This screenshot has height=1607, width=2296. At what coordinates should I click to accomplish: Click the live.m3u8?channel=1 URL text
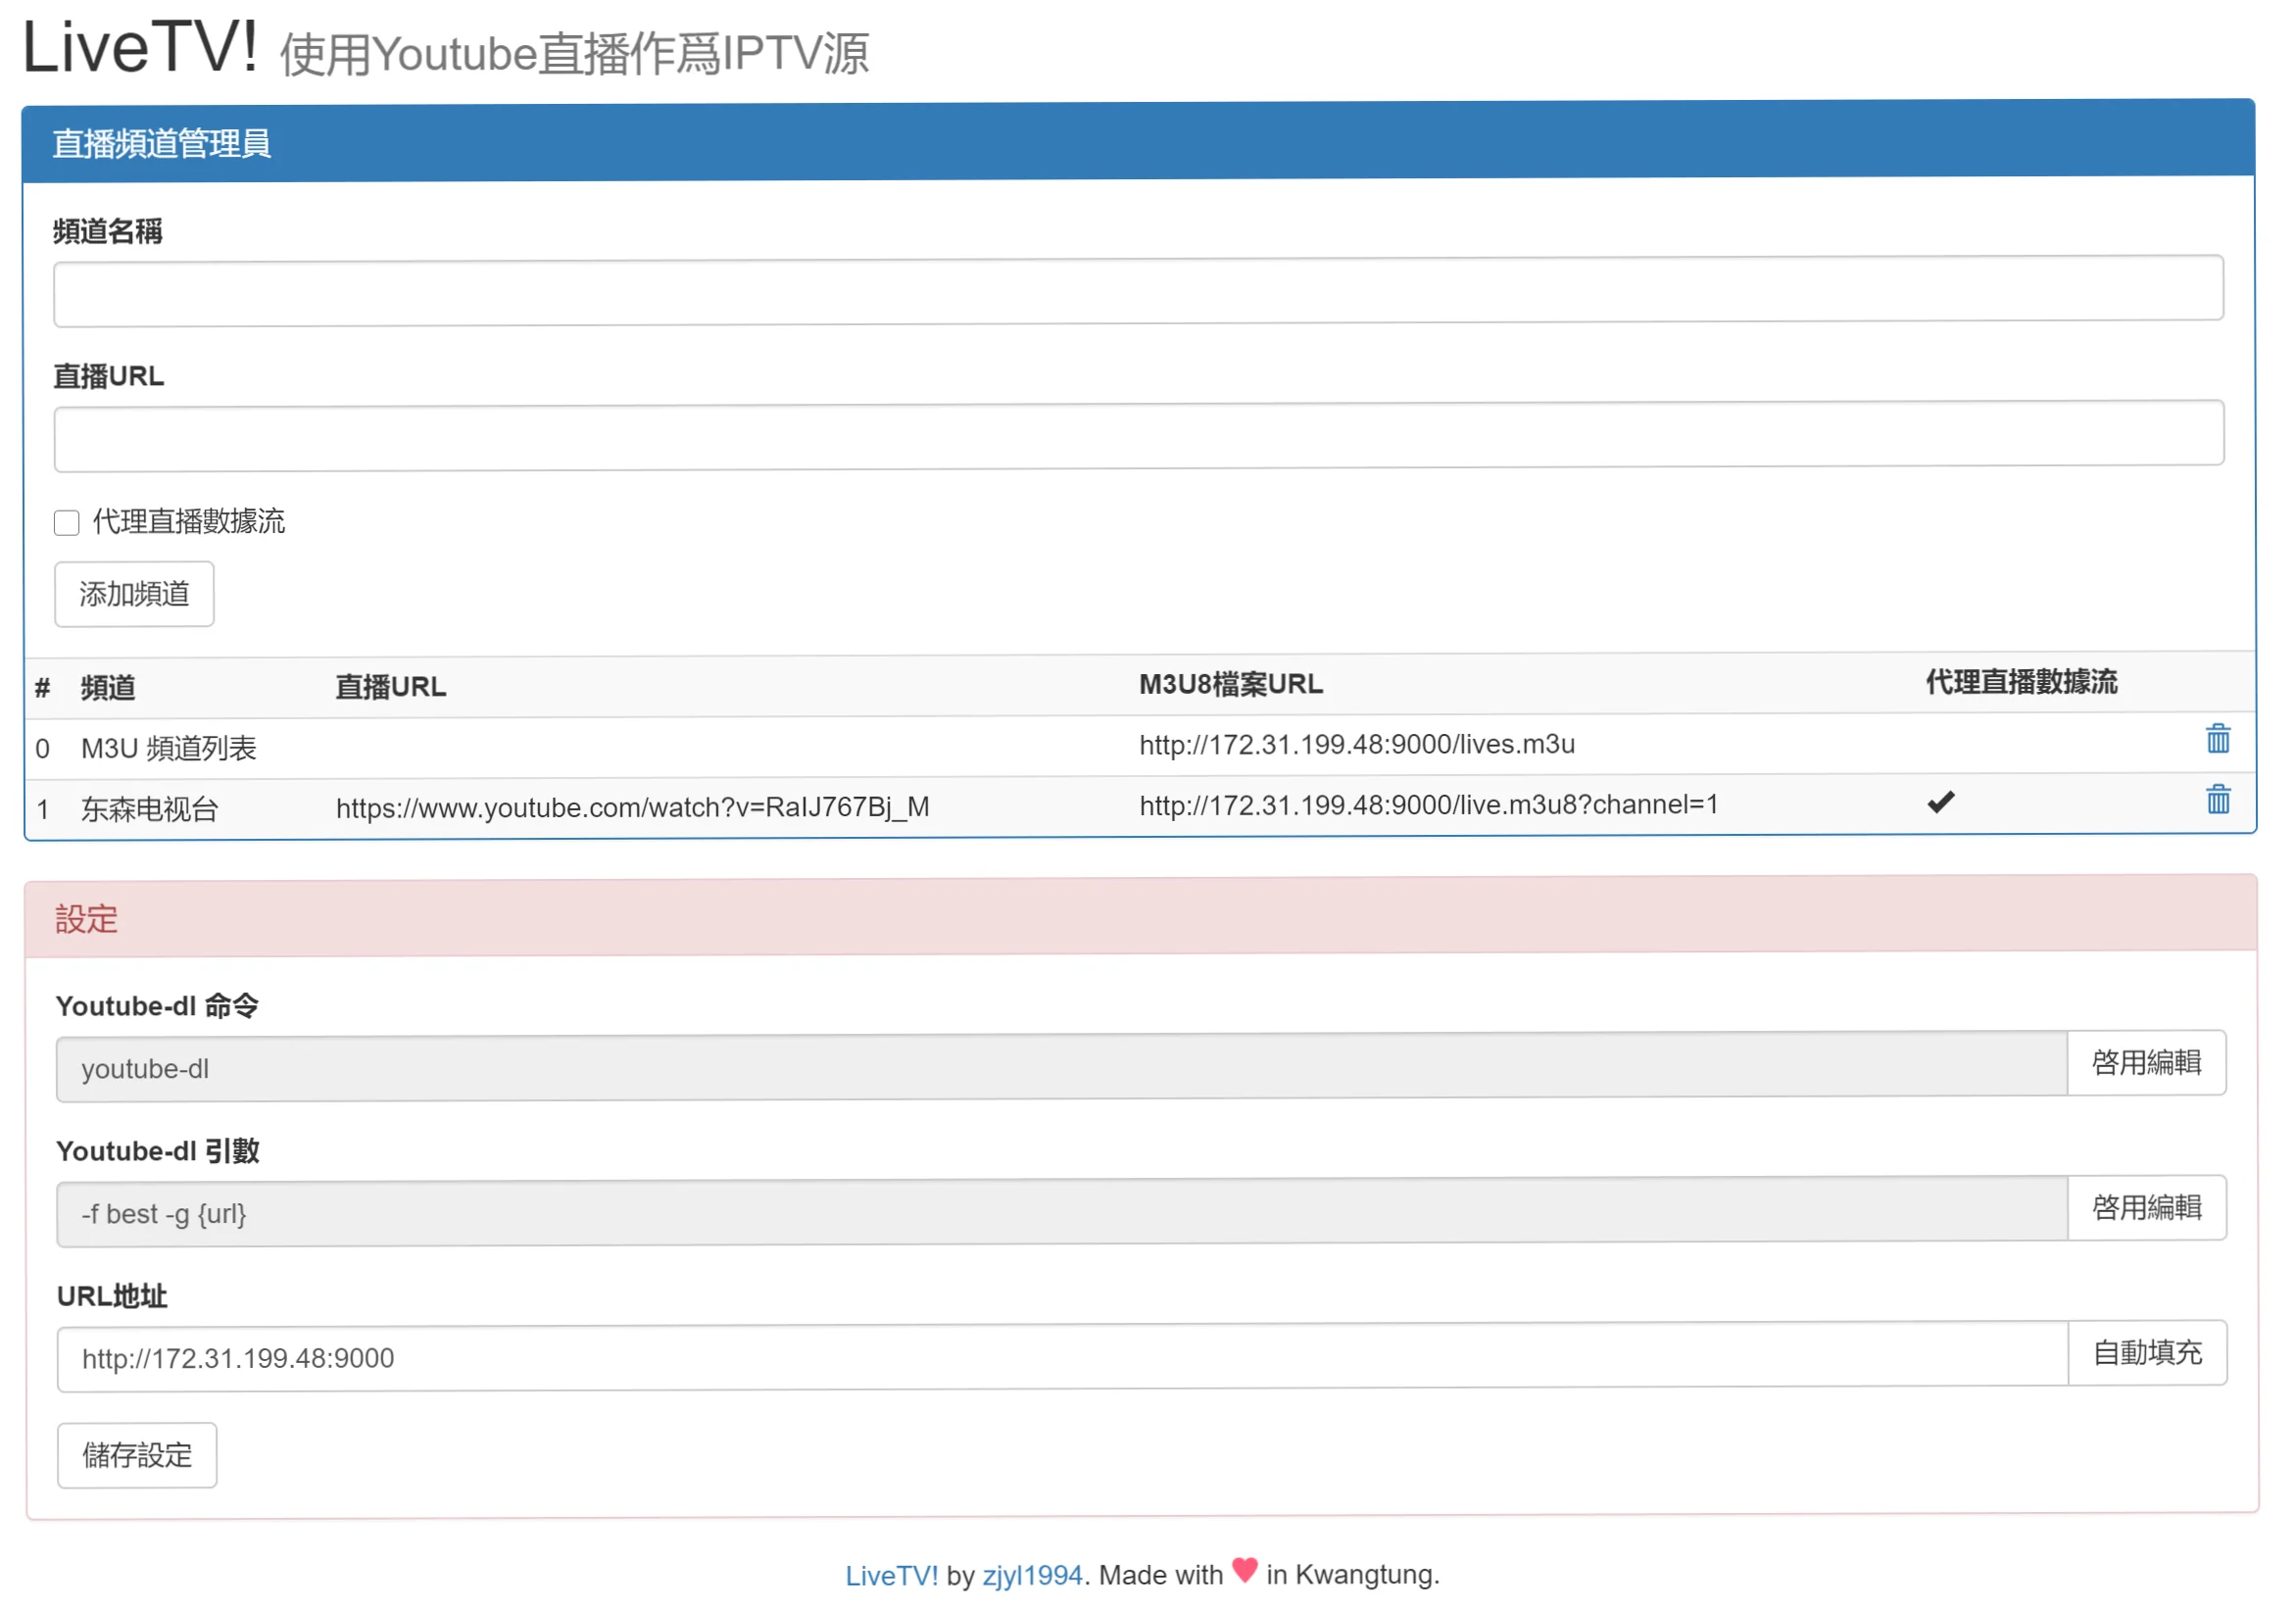(1428, 804)
